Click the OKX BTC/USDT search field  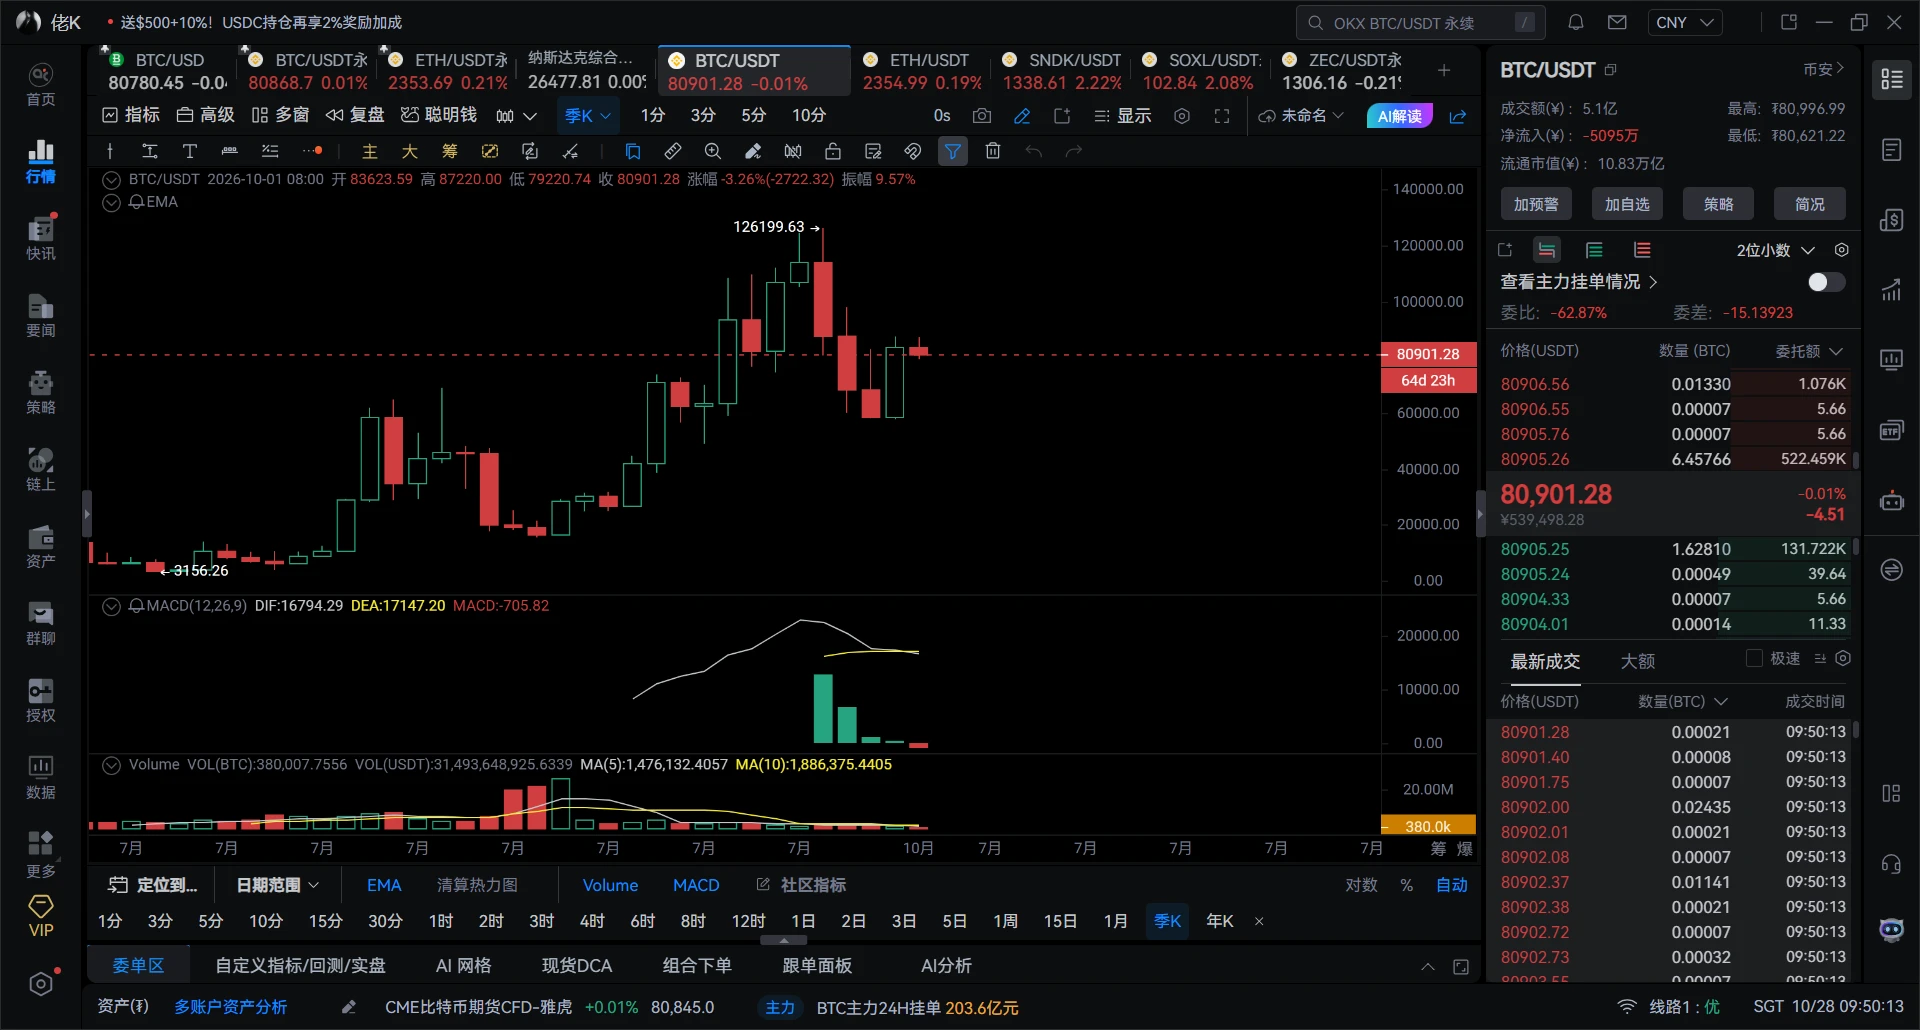point(1421,22)
